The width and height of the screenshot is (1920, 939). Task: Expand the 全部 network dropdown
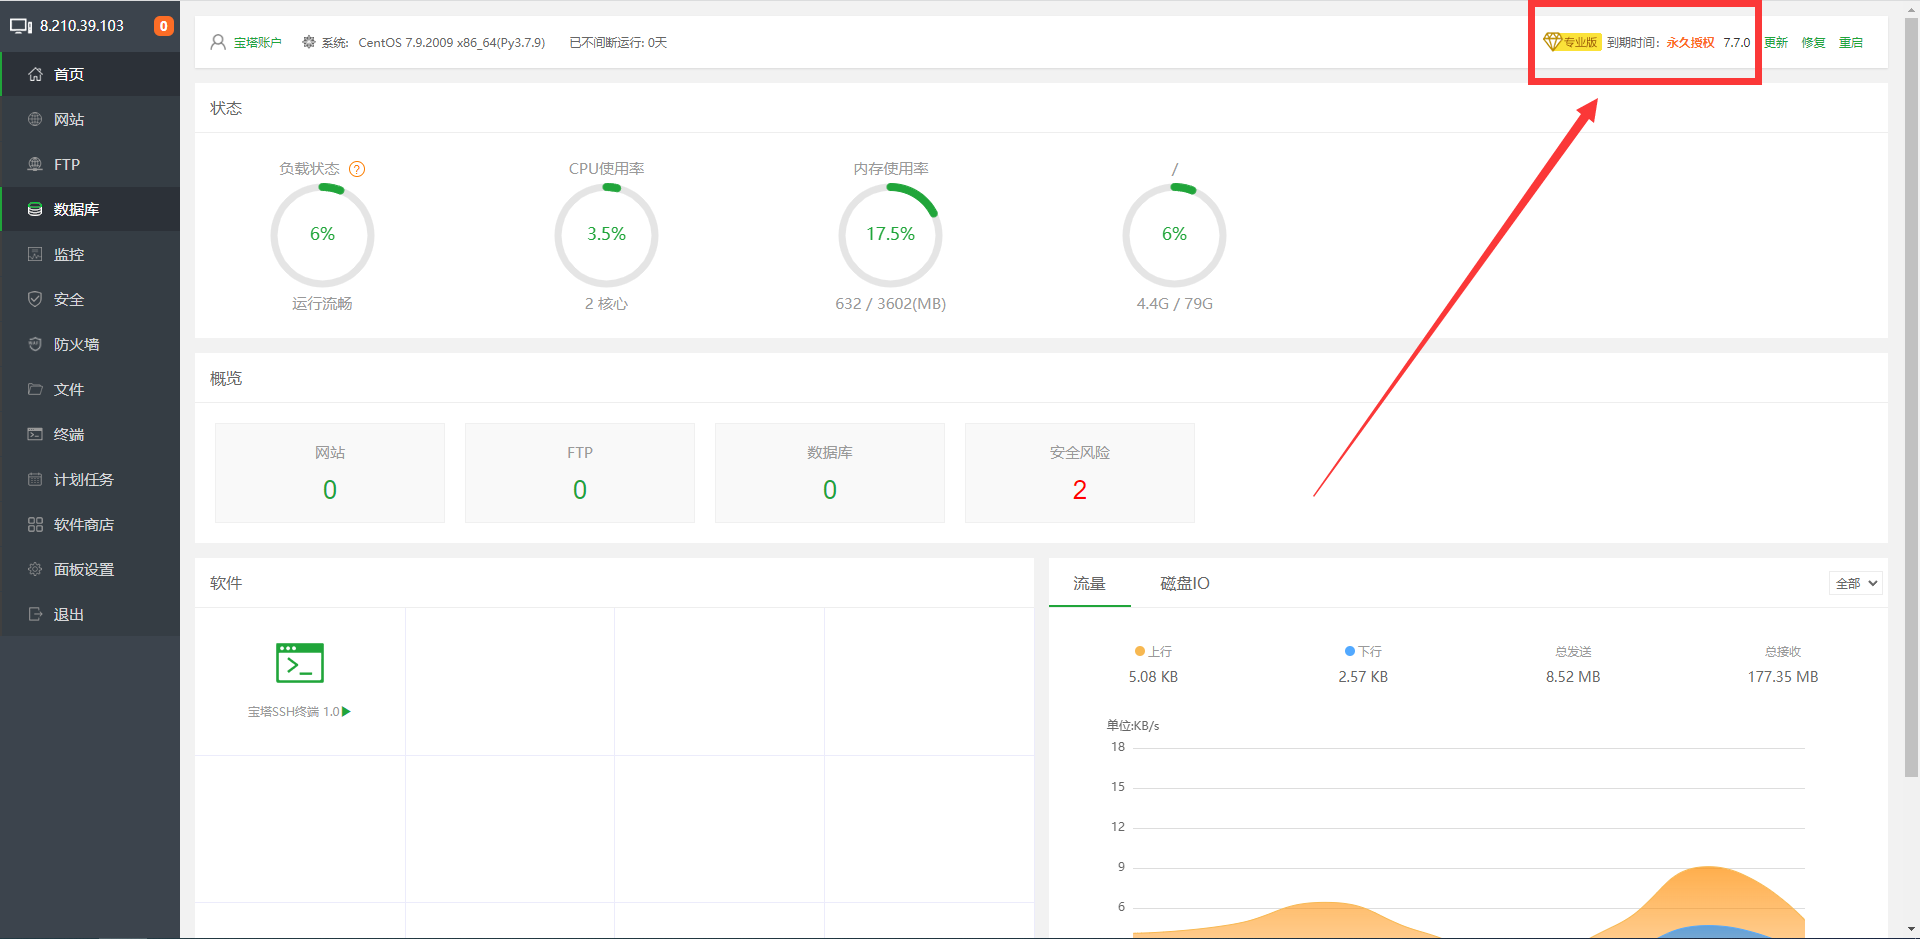(1856, 583)
